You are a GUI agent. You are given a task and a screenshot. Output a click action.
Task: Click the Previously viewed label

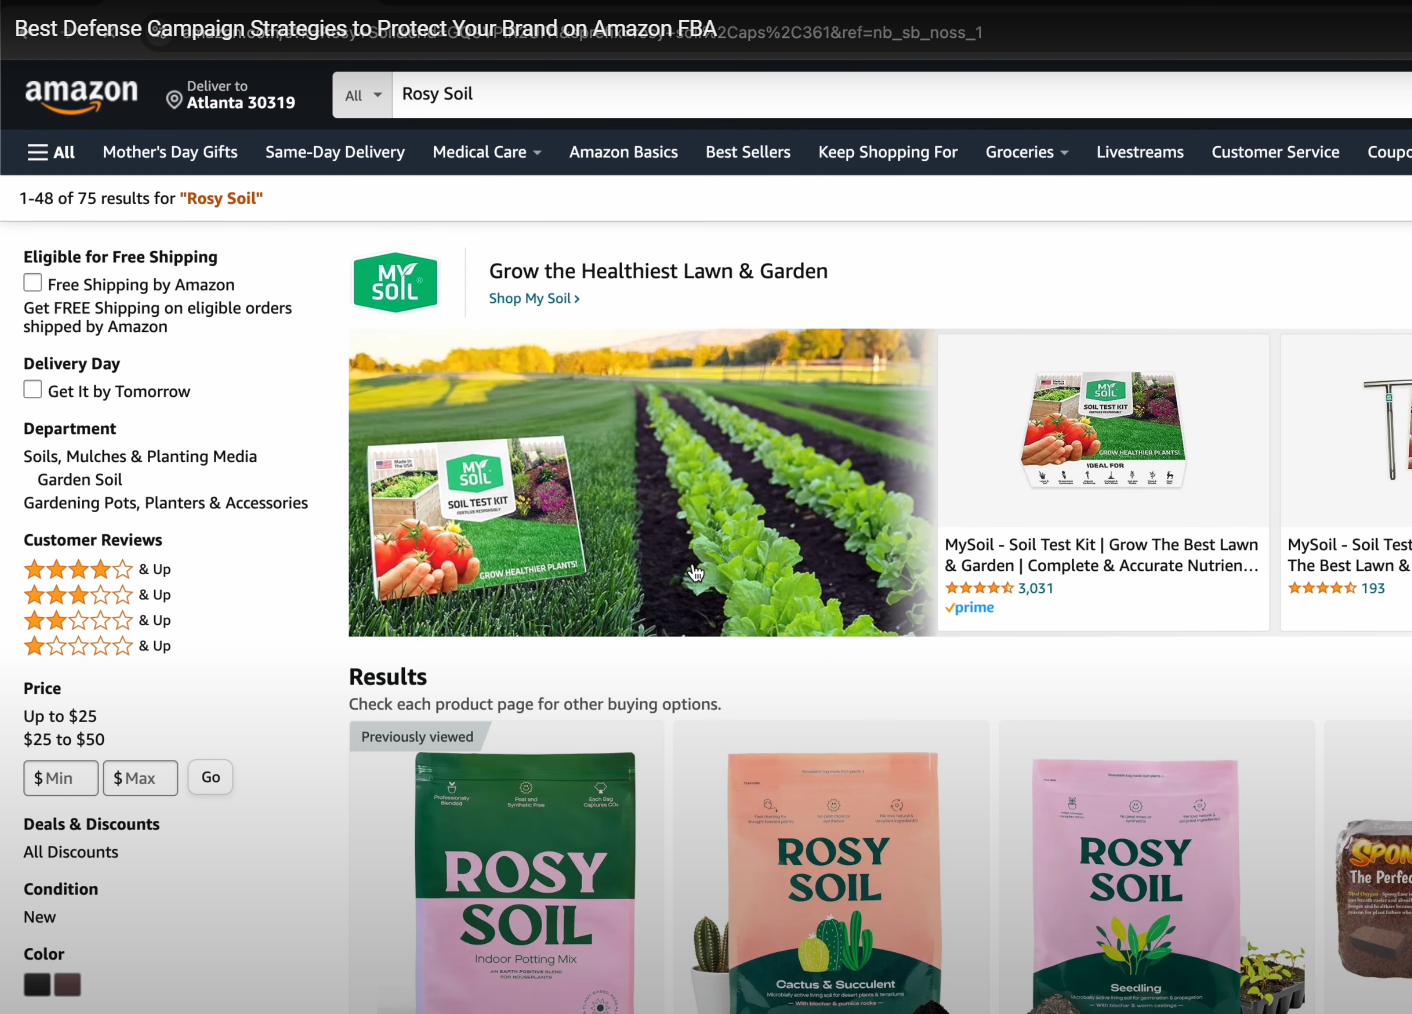point(417,737)
